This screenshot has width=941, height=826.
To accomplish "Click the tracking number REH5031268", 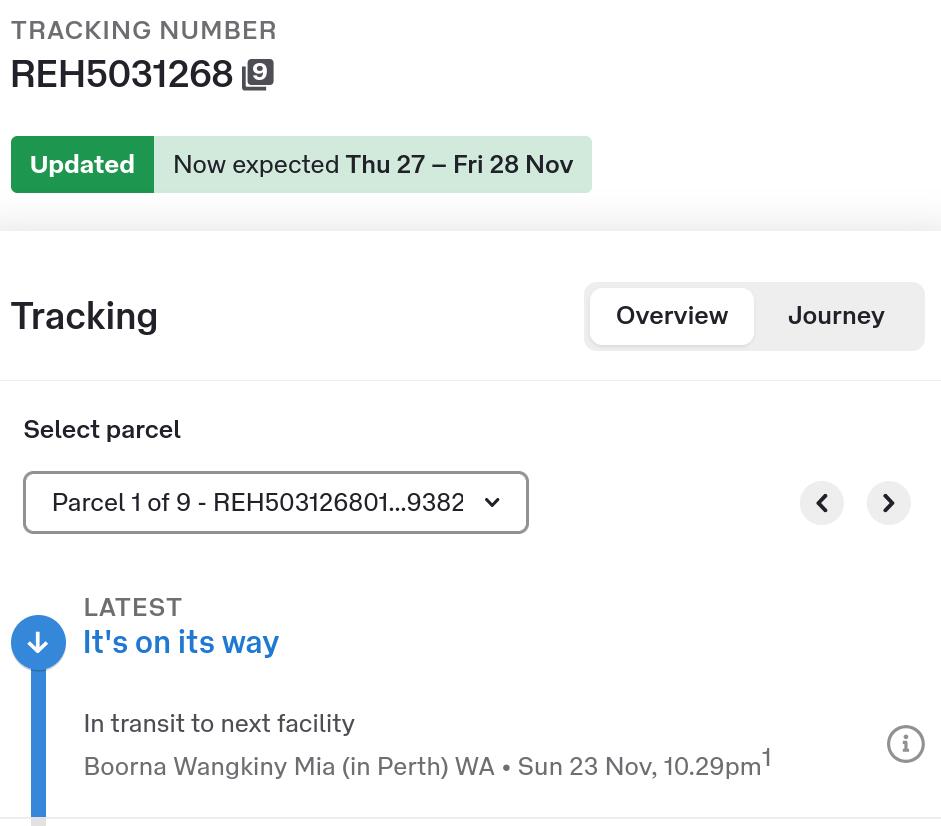I will (x=122, y=74).
